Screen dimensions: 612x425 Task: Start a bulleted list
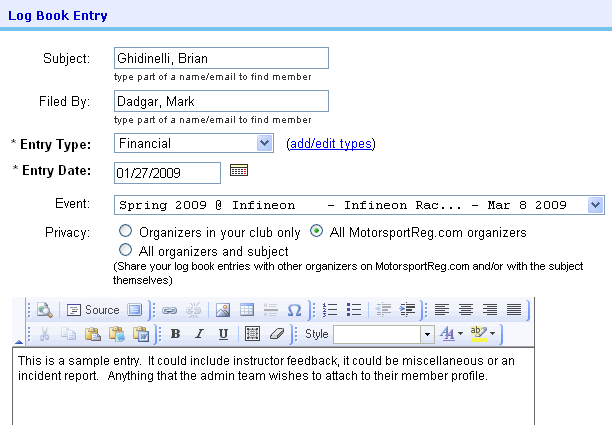354,310
